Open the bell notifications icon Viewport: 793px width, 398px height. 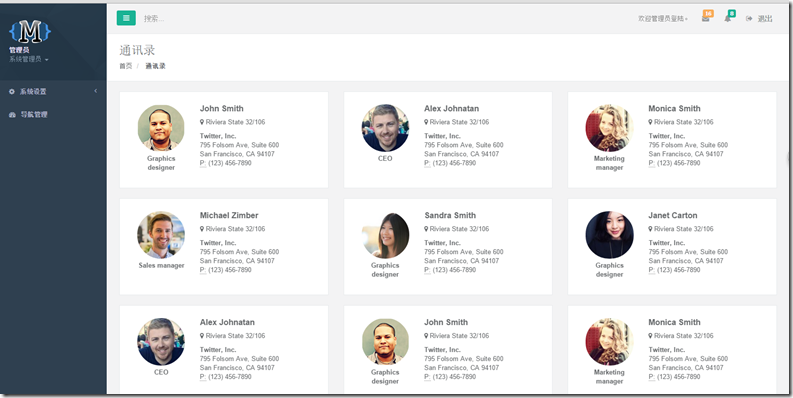(727, 19)
